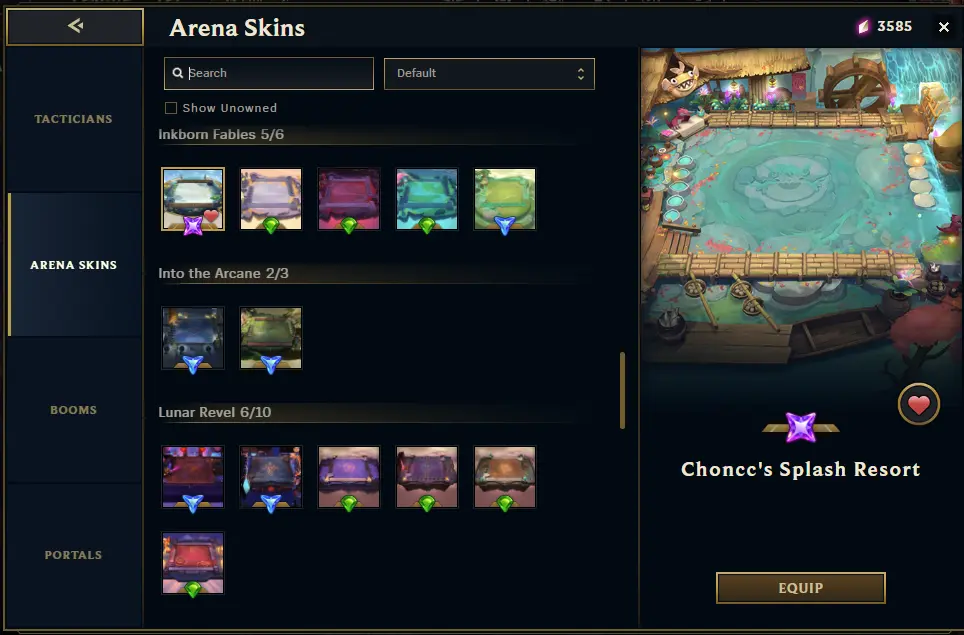Open the Default sort dropdown
The image size is (964, 635).
pyautogui.click(x=489, y=74)
